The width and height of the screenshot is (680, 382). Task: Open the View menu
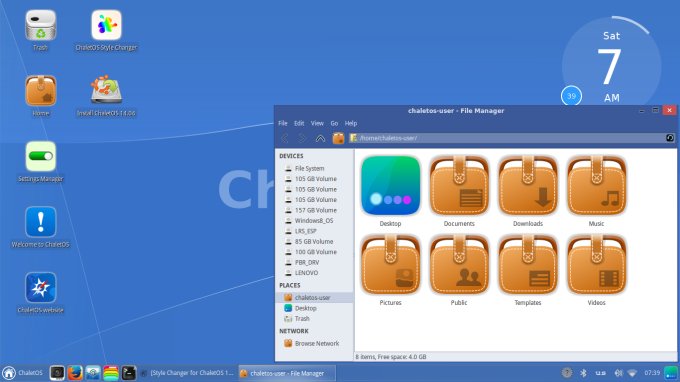[x=317, y=123]
